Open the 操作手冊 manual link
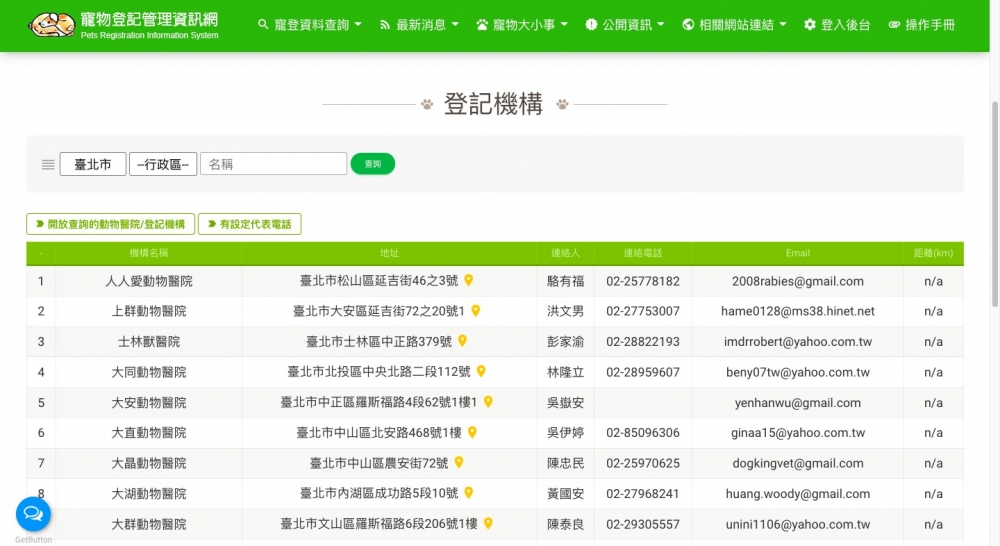The width and height of the screenshot is (1000, 546). click(x=922, y=25)
